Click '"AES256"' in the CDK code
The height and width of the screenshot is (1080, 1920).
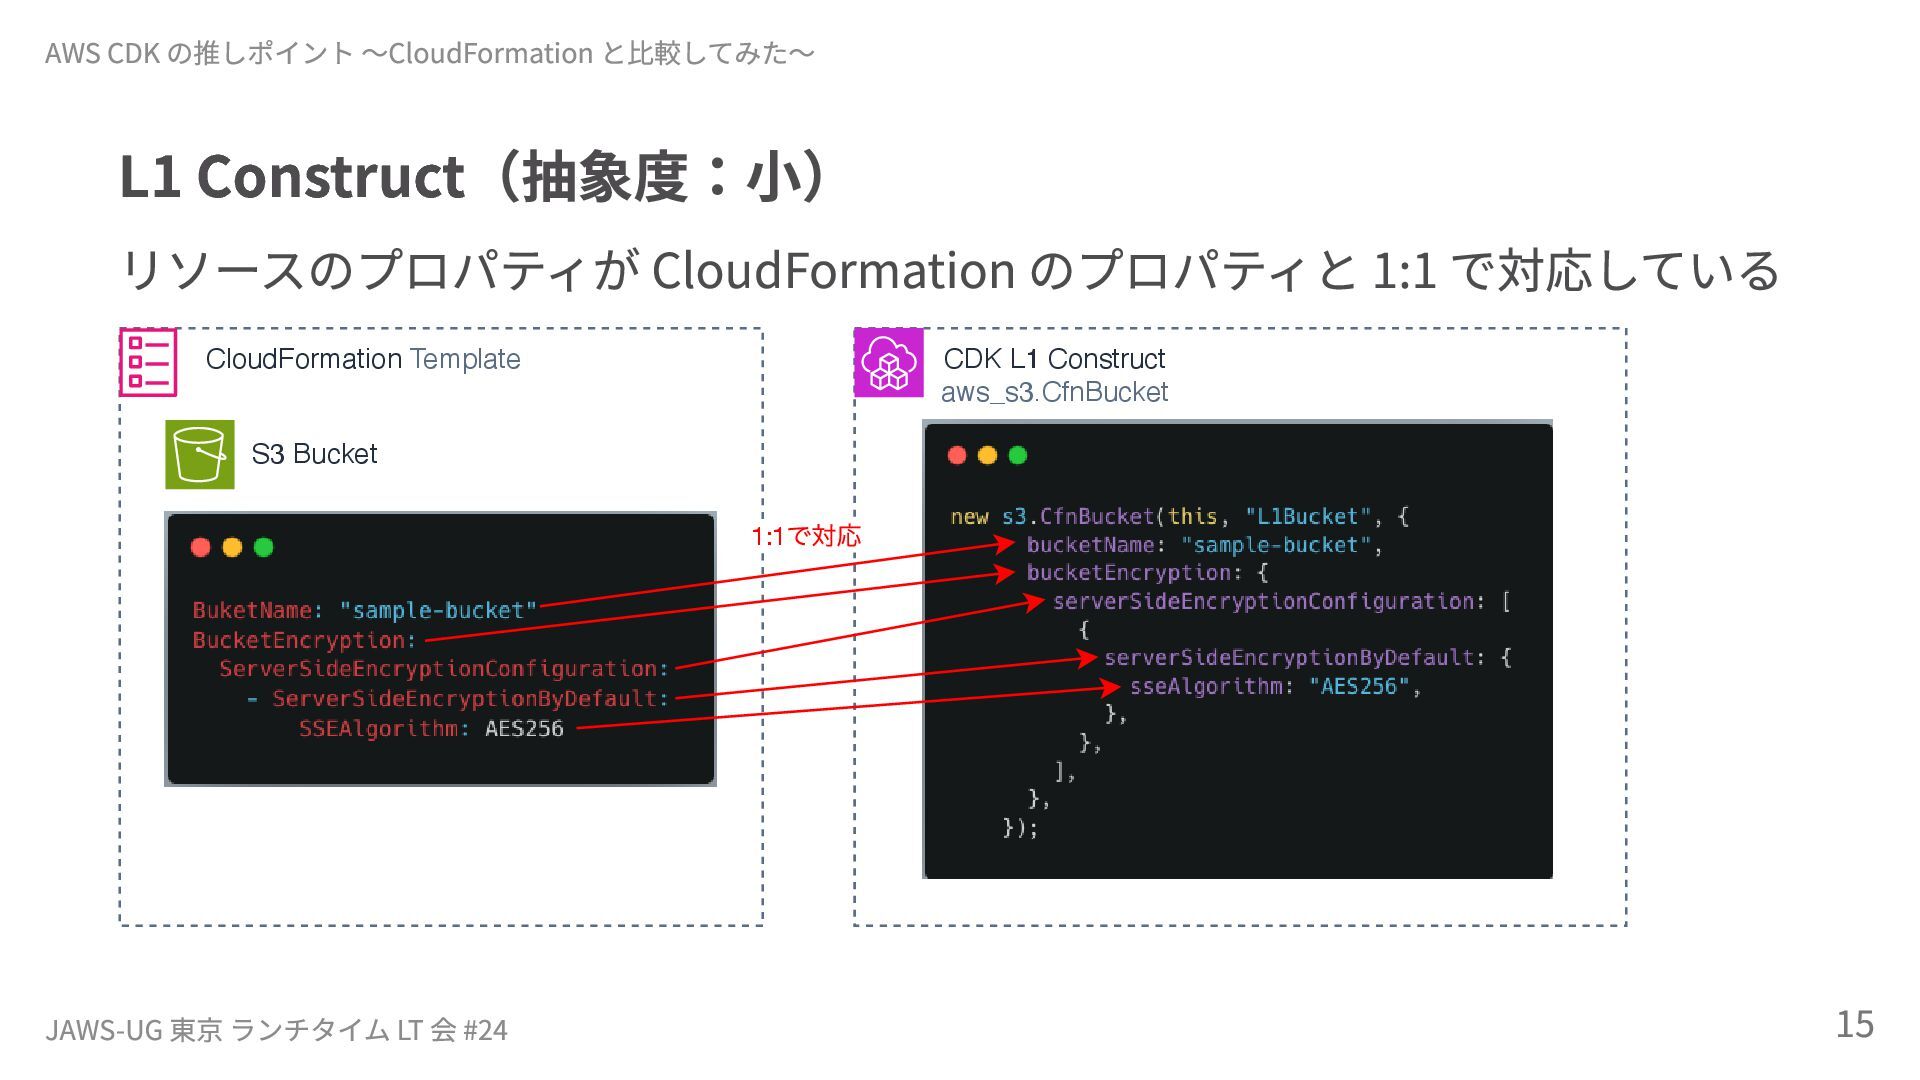tap(1359, 686)
